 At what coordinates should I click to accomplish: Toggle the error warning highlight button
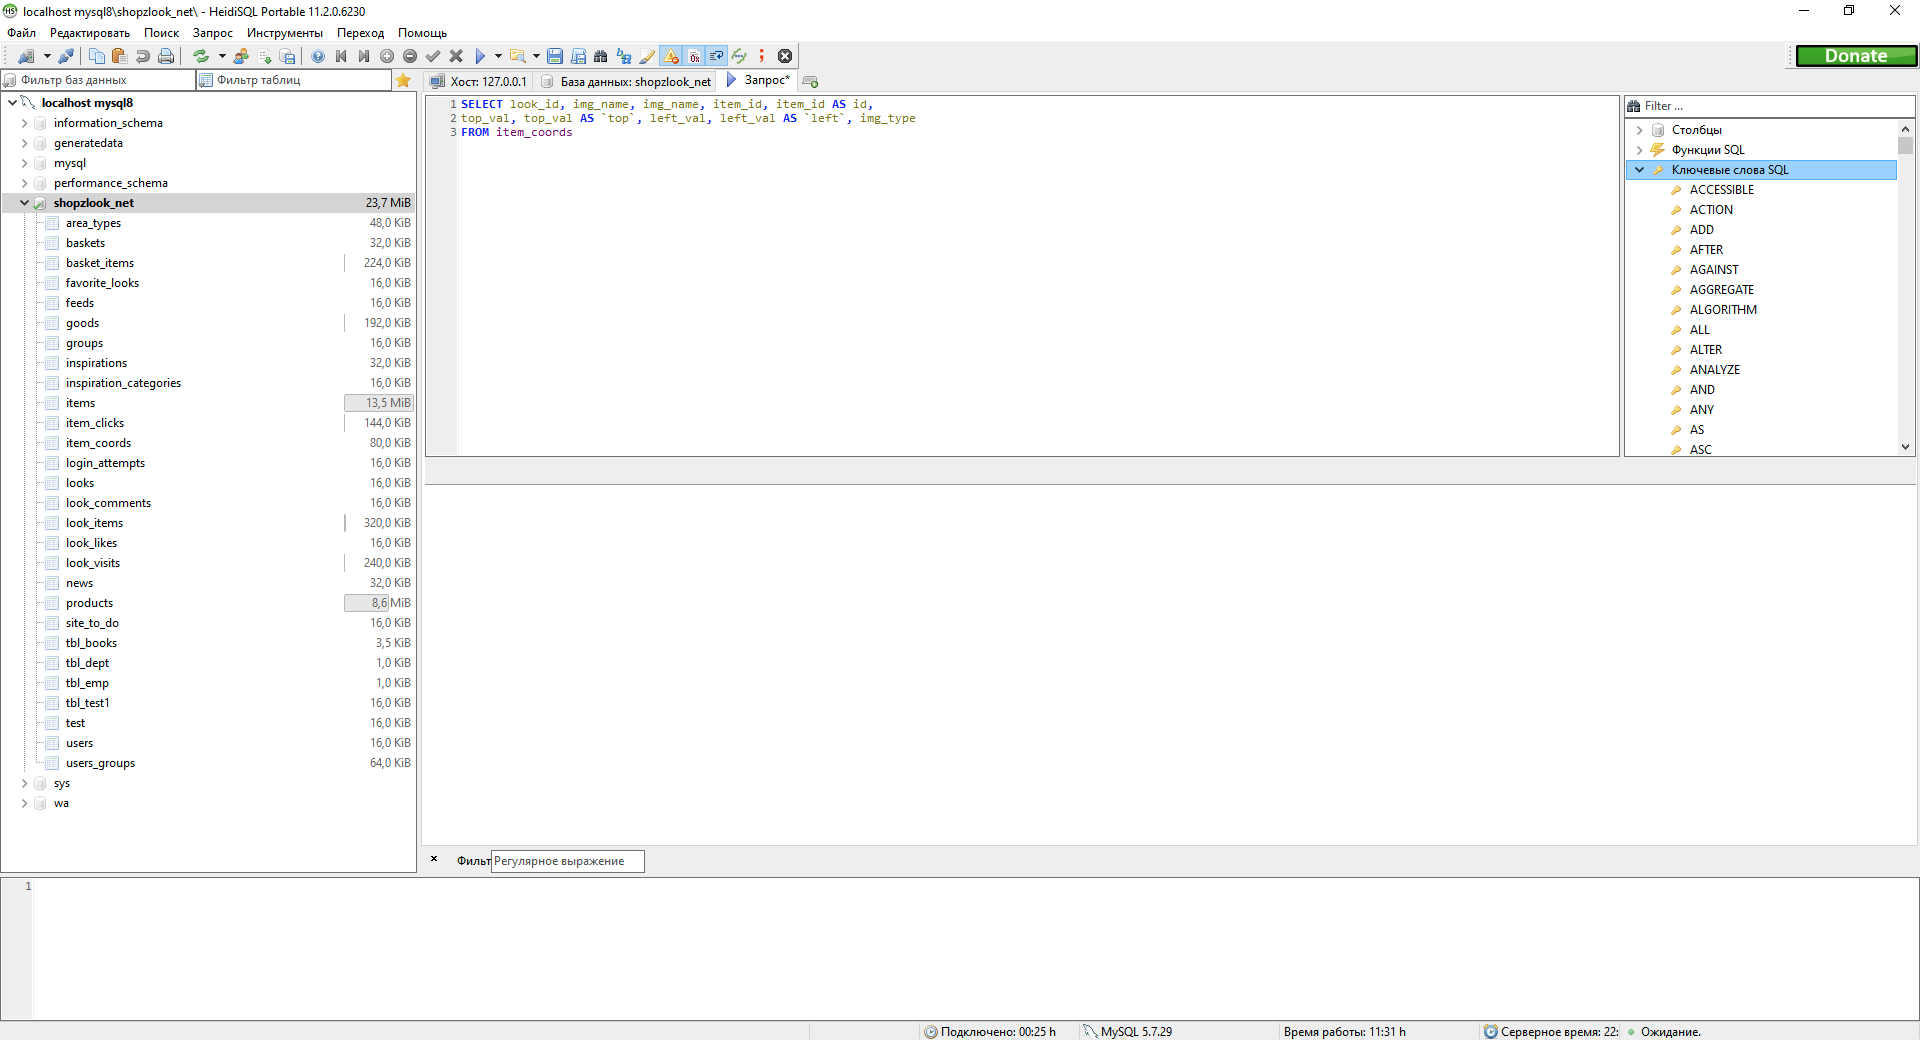pos(671,56)
